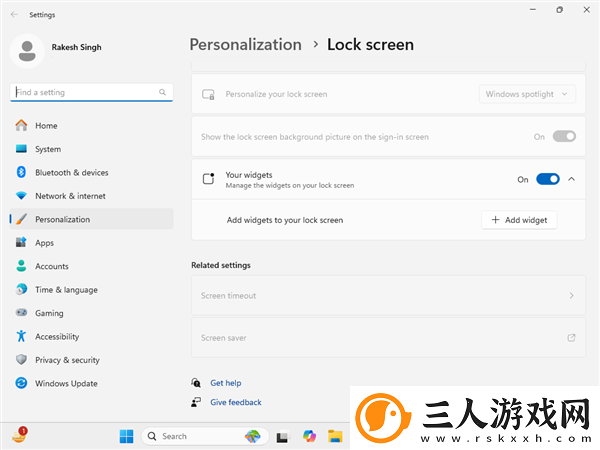Click the magnifier icon in Find a setting
The width and height of the screenshot is (600, 450).
162,92
